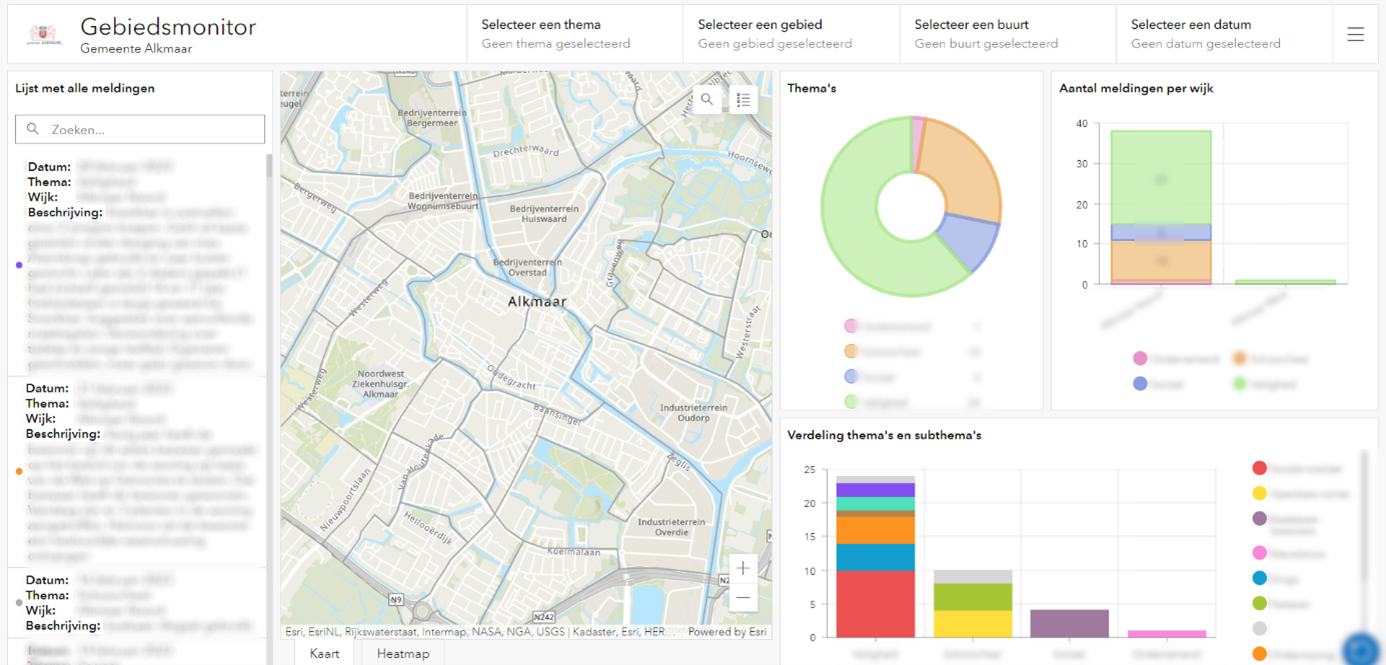Screen dimensions: 1386x665
Task: Toggle the green legend entry in Thema's chart
Action: point(851,402)
